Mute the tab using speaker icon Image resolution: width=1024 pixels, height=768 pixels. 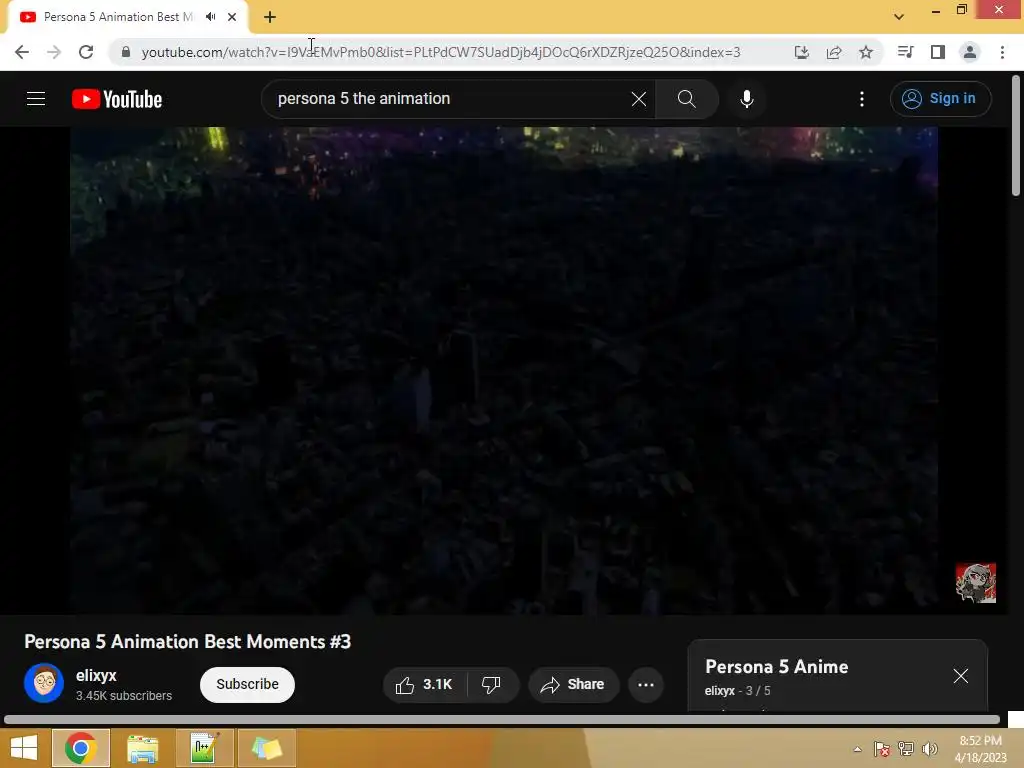click(x=210, y=17)
